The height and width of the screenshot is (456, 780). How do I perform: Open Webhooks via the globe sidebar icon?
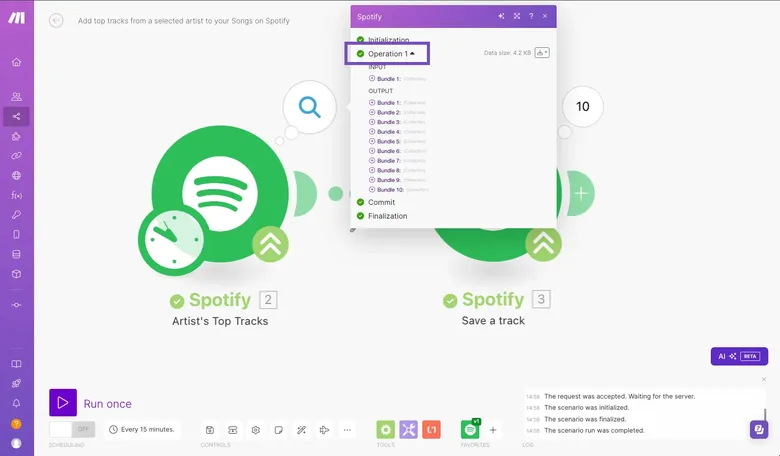16,175
